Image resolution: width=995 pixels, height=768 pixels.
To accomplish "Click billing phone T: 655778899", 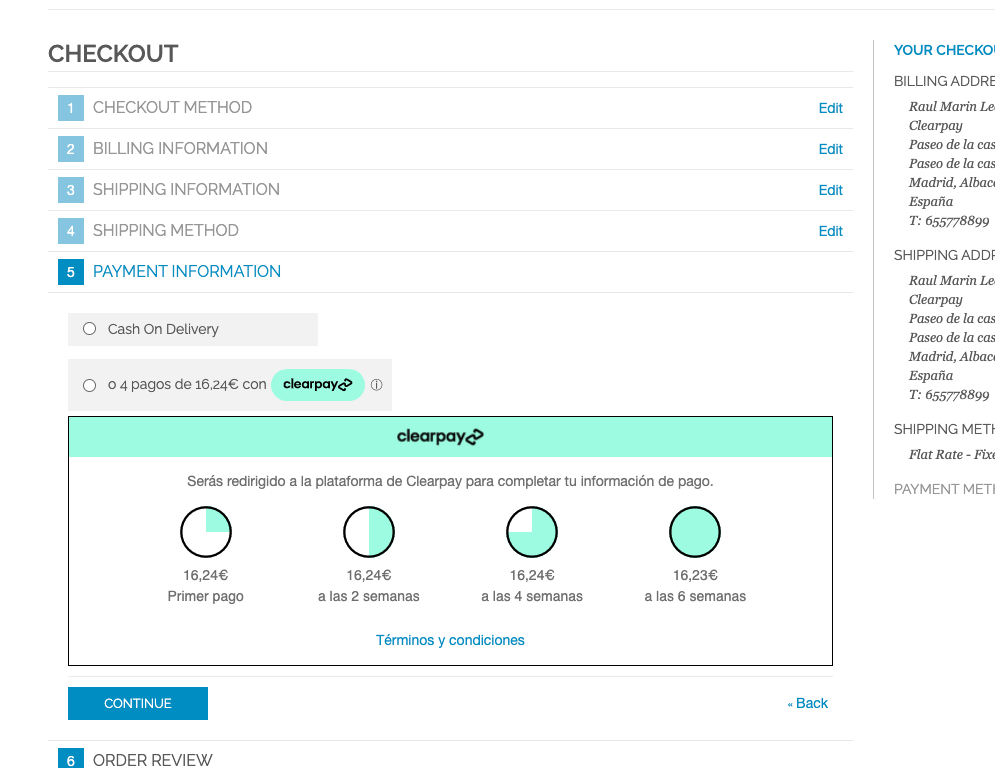I will tap(949, 221).
